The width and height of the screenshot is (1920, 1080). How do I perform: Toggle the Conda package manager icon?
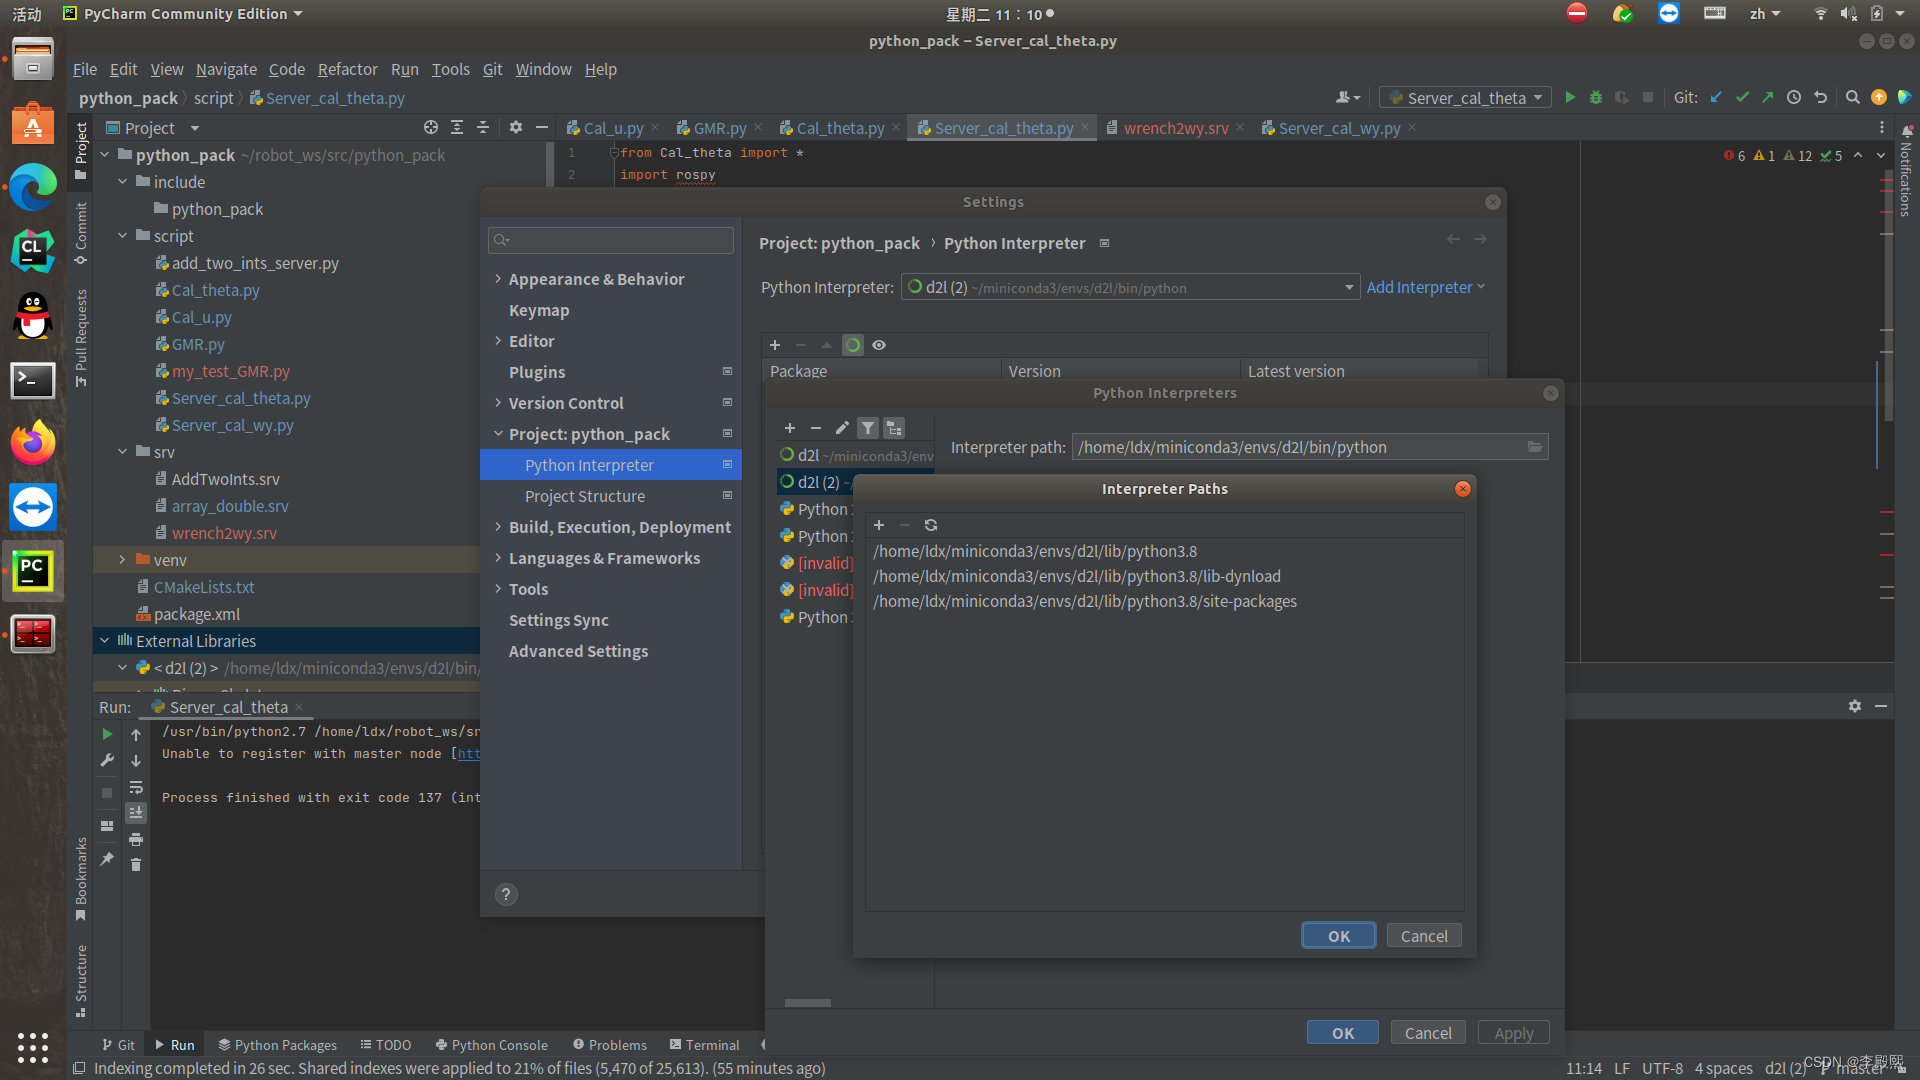click(x=853, y=345)
